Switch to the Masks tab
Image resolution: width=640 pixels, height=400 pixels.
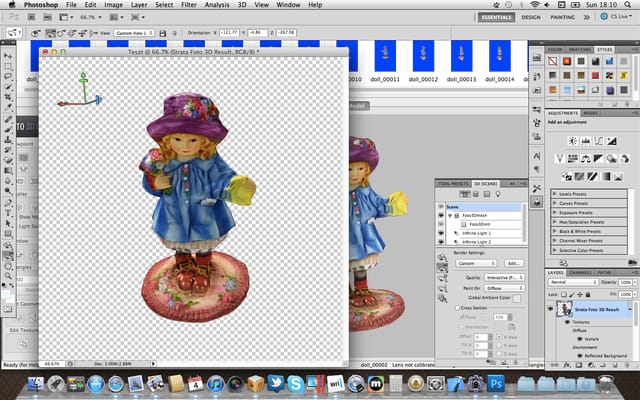[590, 113]
